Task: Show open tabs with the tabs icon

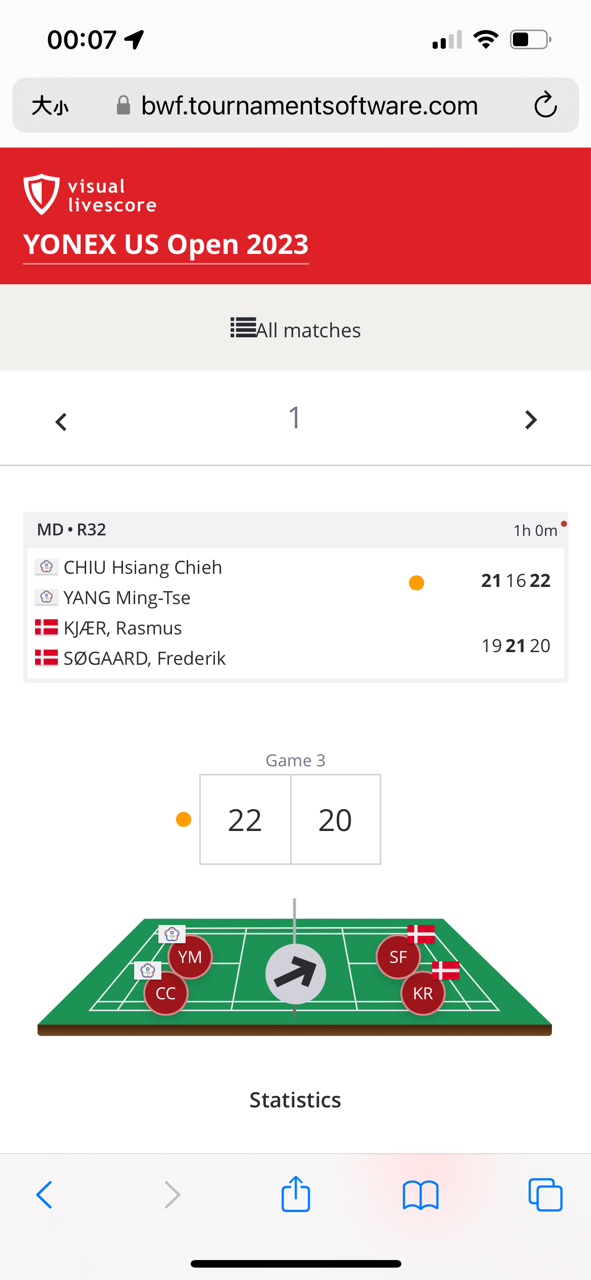Action: (x=545, y=1194)
